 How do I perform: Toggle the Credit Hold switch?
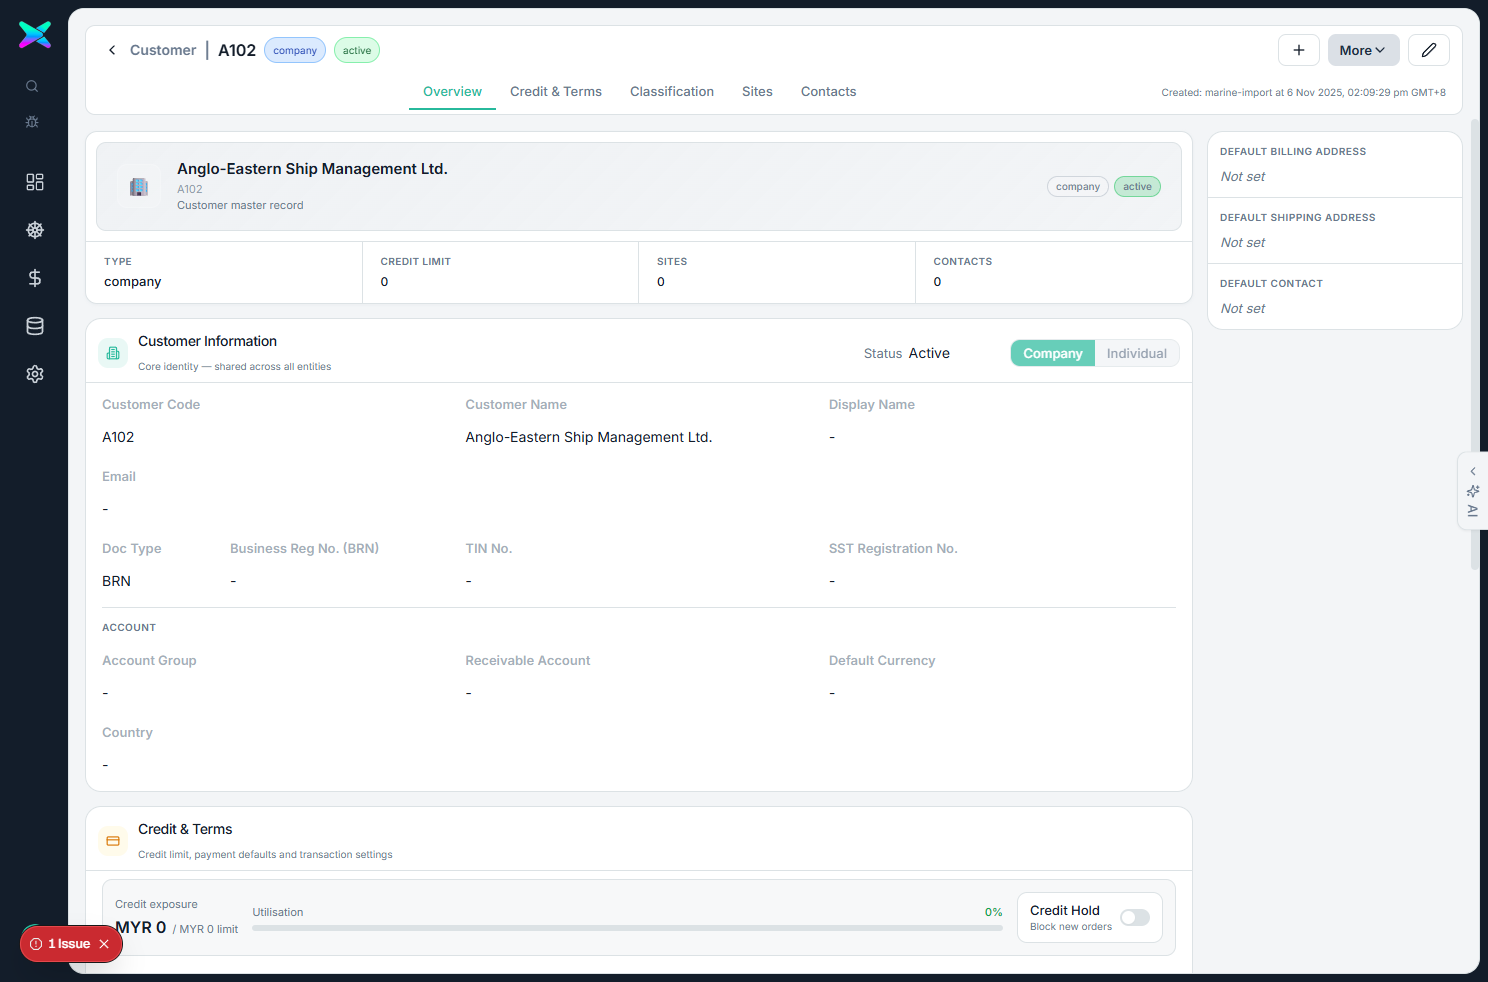pyautogui.click(x=1135, y=918)
